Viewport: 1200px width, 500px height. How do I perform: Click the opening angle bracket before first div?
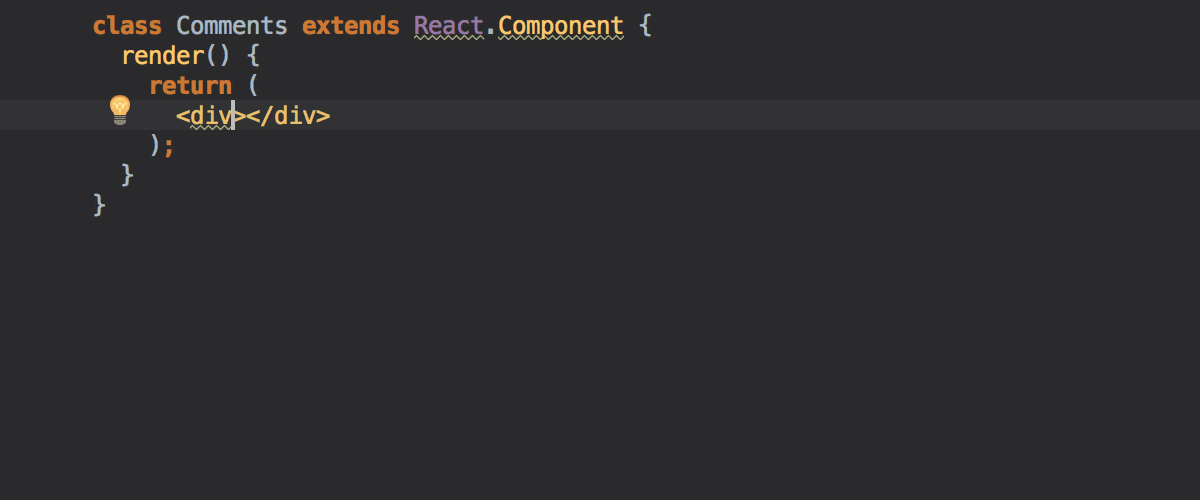click(x=183, y=116)
